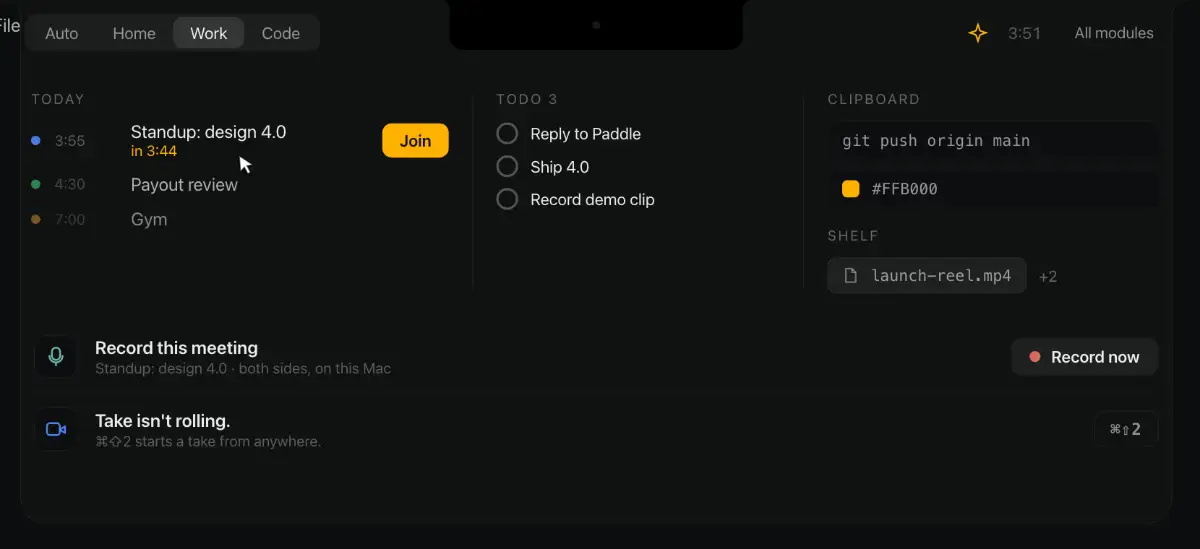The width and height of the screenshot is (1200, 549).
Task: Click the green microphone icon
Action: (56, 356)
